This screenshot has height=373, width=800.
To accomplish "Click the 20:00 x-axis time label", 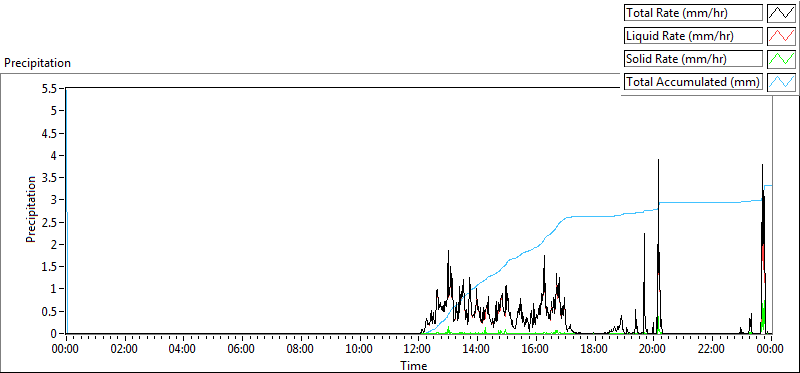I will point(653,349).
